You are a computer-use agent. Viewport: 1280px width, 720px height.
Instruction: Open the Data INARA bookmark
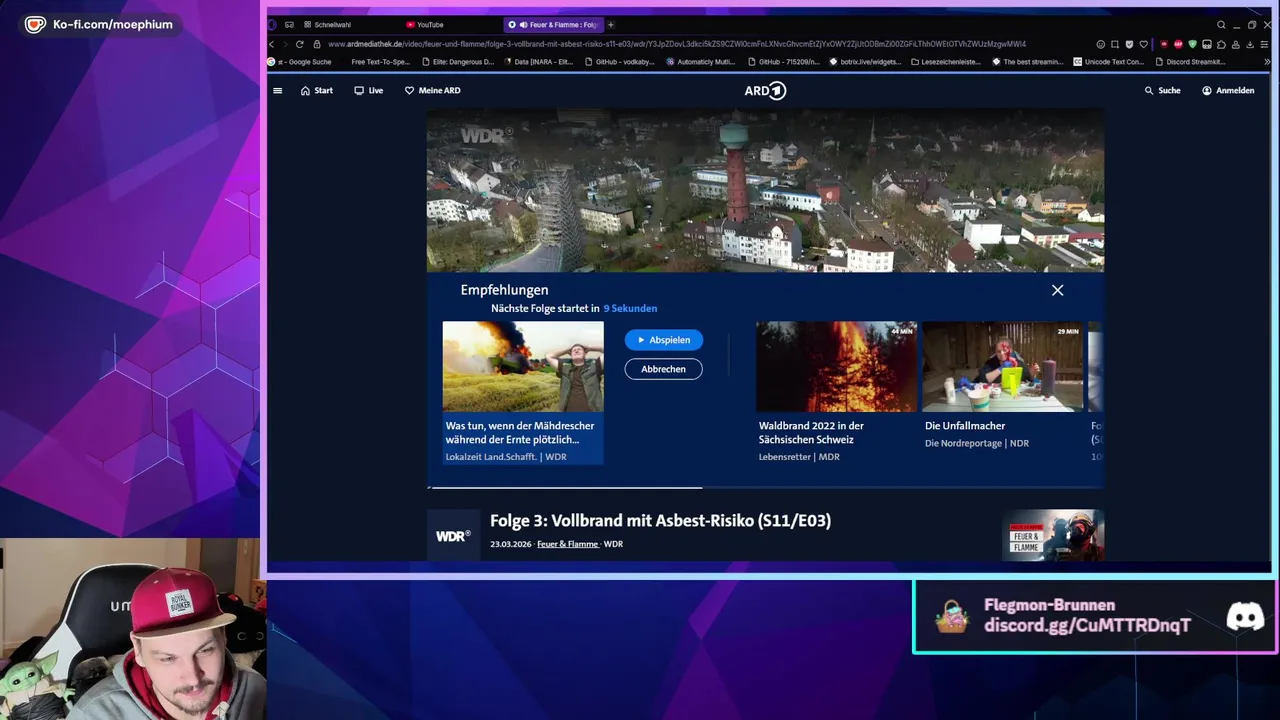click(x=539, y=62)
